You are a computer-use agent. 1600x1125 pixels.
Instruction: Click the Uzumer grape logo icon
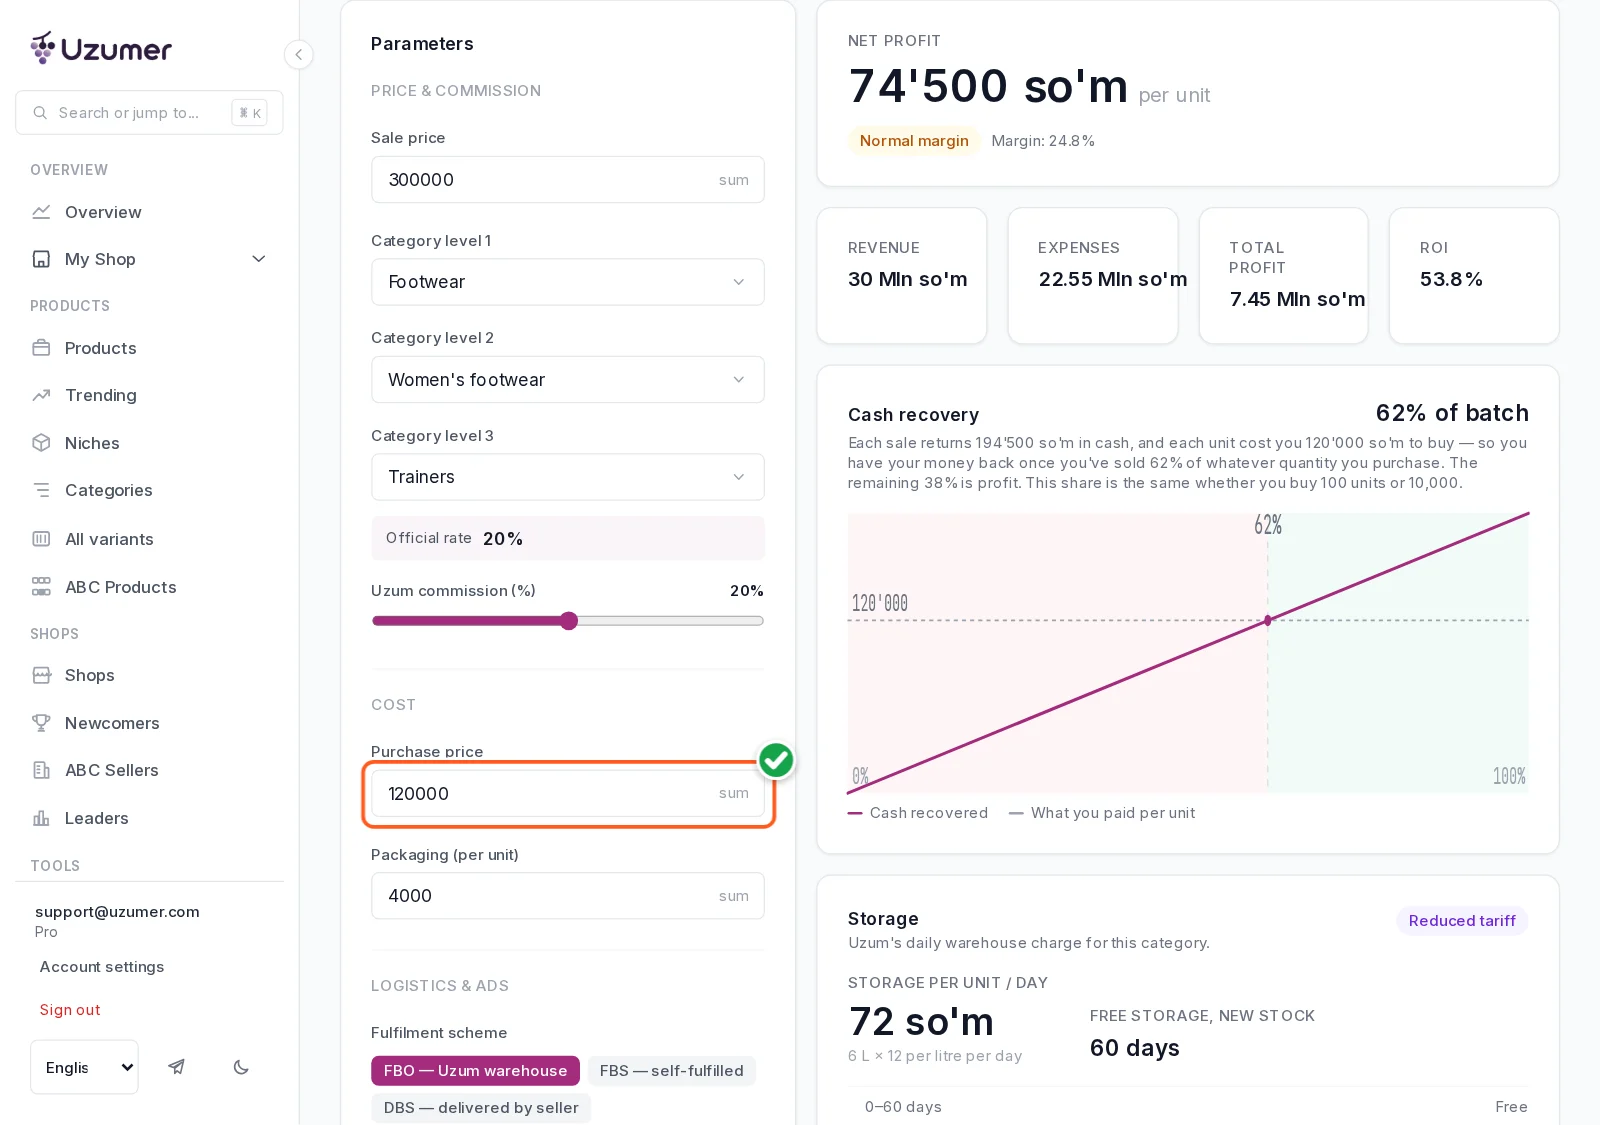click(43, 47)
